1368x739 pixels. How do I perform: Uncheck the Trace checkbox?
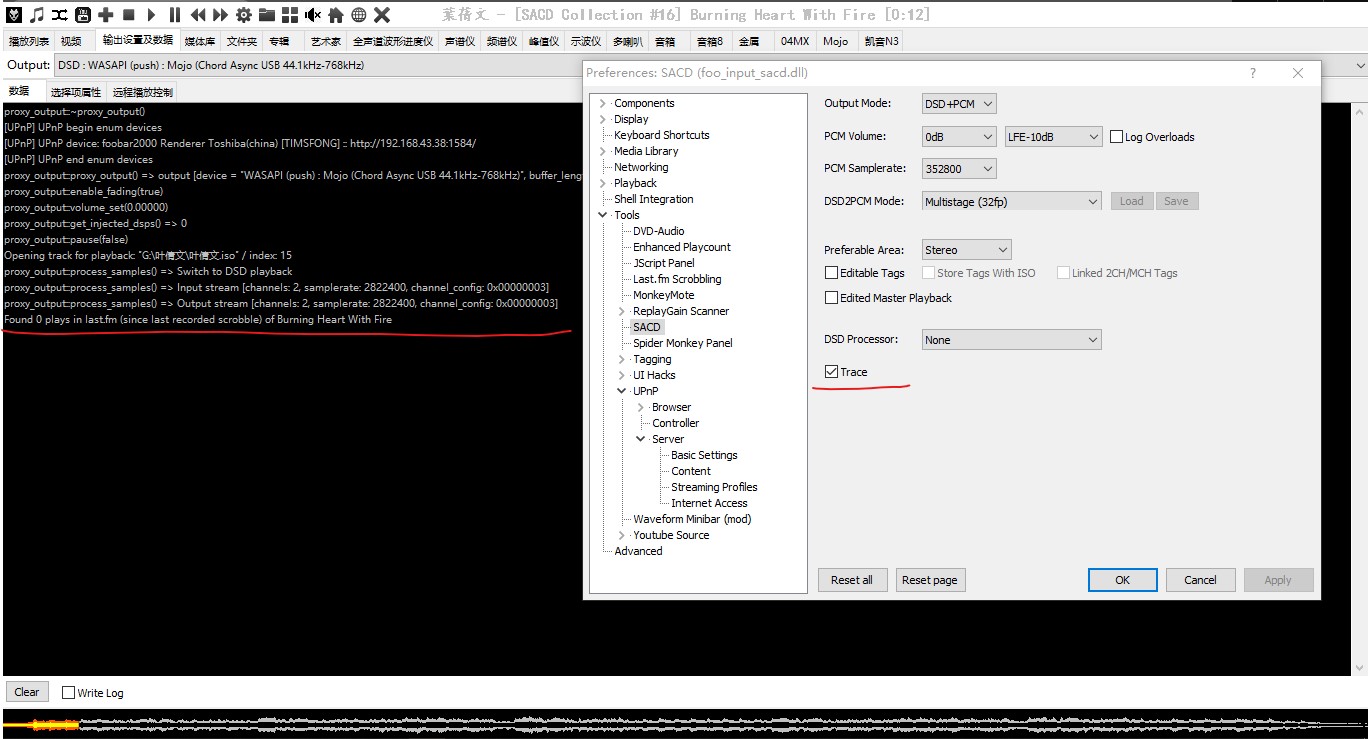click(831, 372)
